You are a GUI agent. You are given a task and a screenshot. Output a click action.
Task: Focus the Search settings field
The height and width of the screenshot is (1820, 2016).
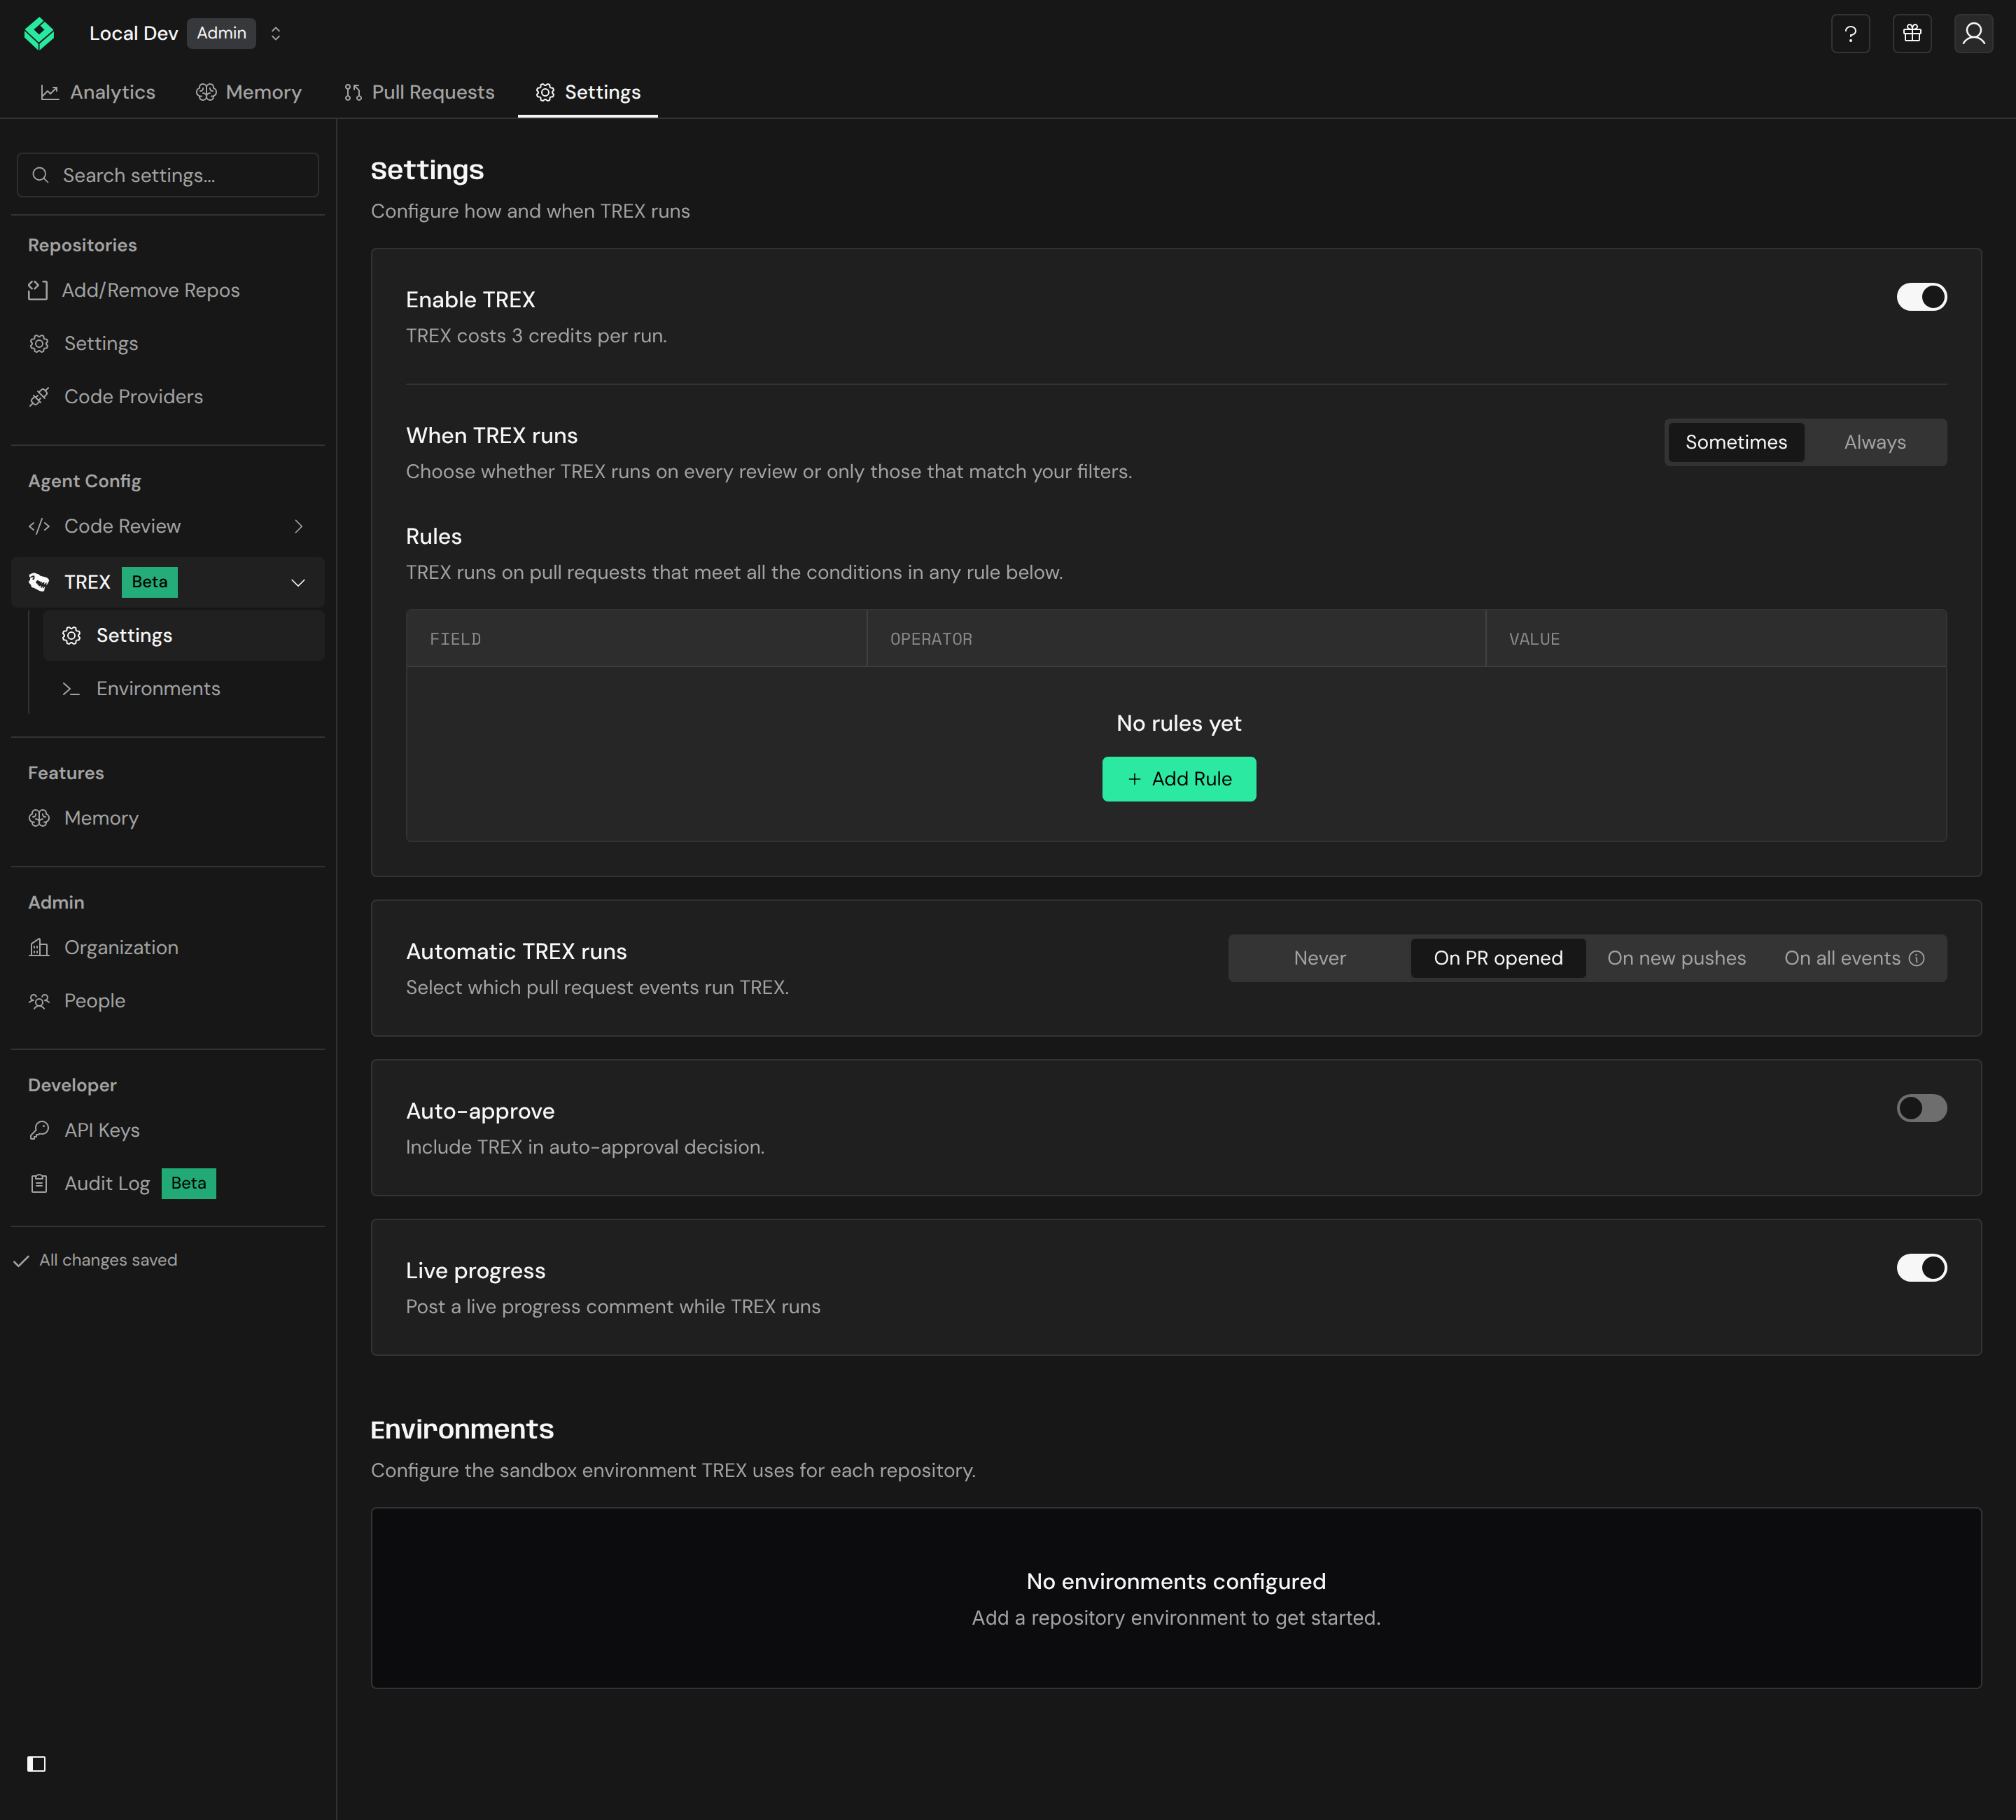(168, 175)
